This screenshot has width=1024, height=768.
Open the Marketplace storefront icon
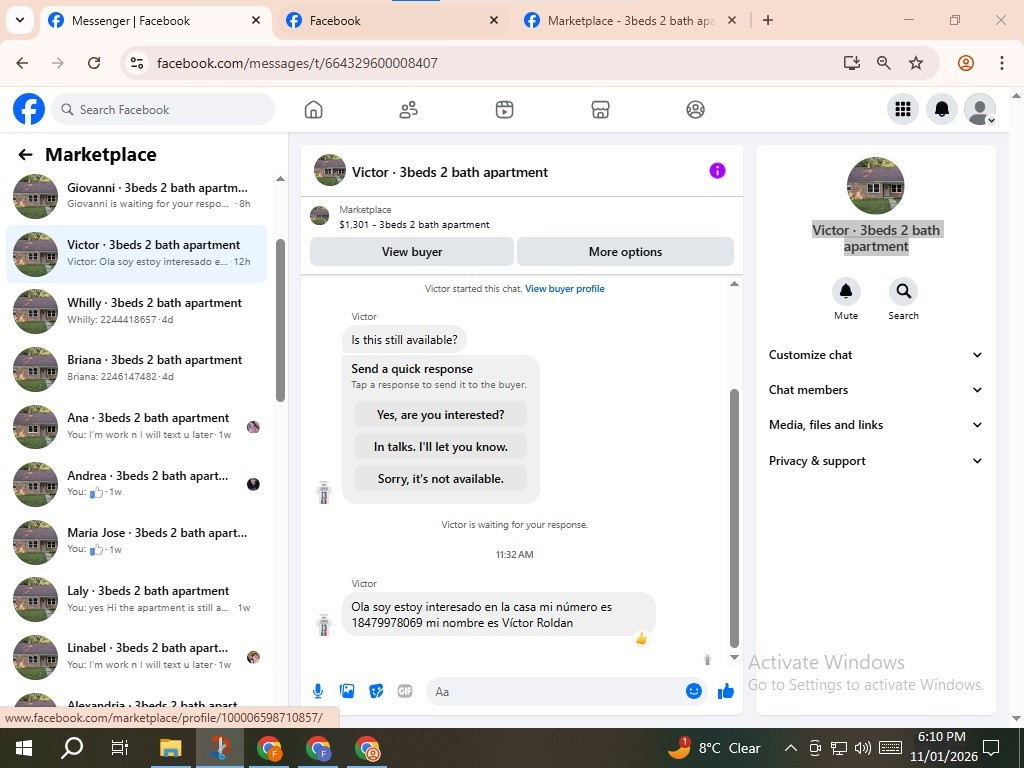[600, 110]
